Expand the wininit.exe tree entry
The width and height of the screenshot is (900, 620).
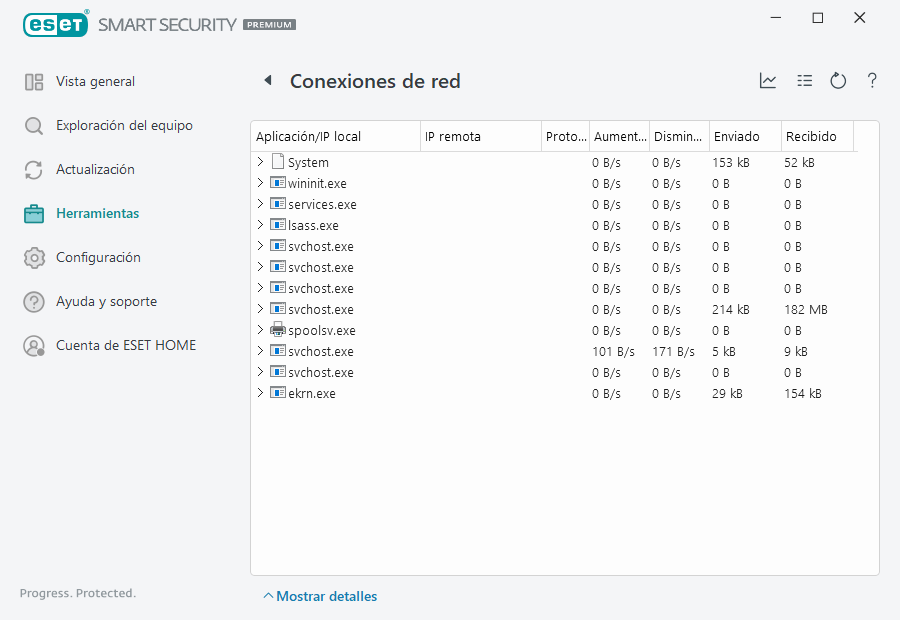pos(261,183)
